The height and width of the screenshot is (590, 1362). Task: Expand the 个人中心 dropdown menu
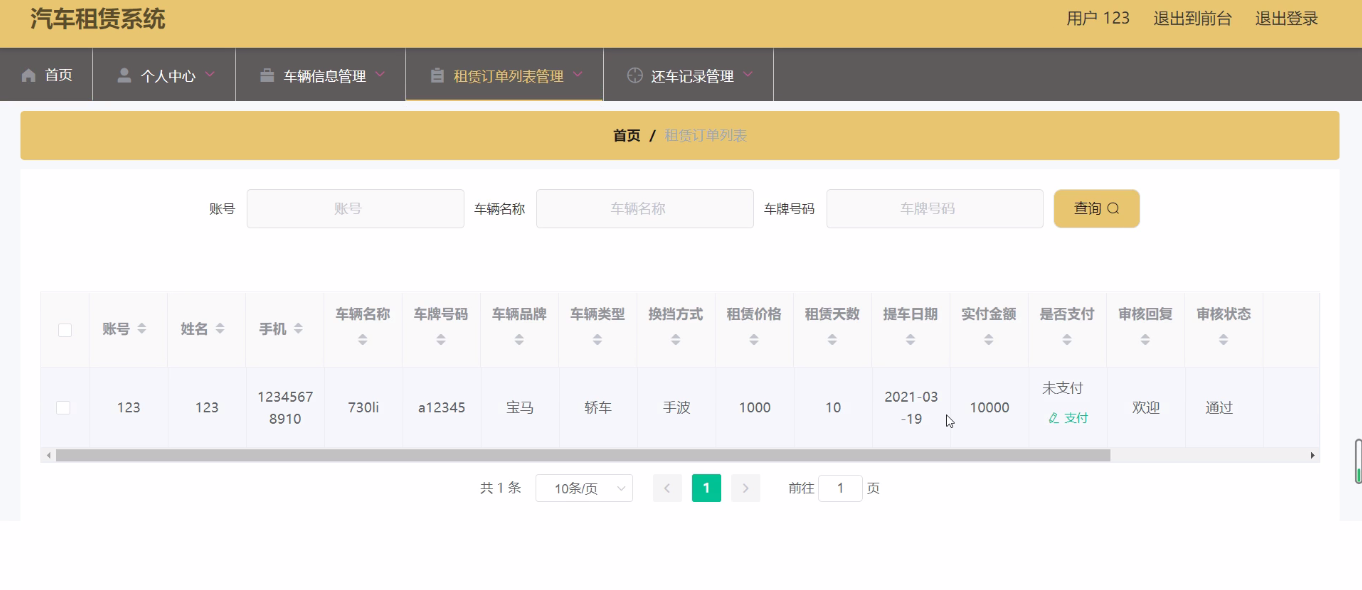tap(168, 76)
